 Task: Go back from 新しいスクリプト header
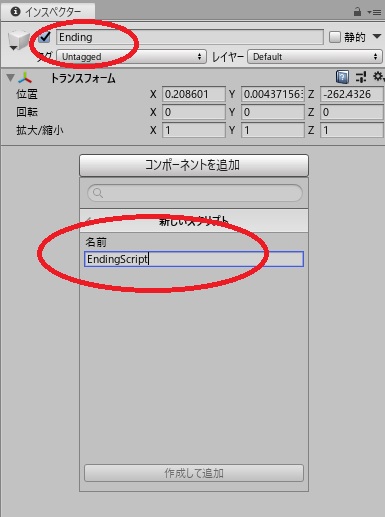coord(89,220)
